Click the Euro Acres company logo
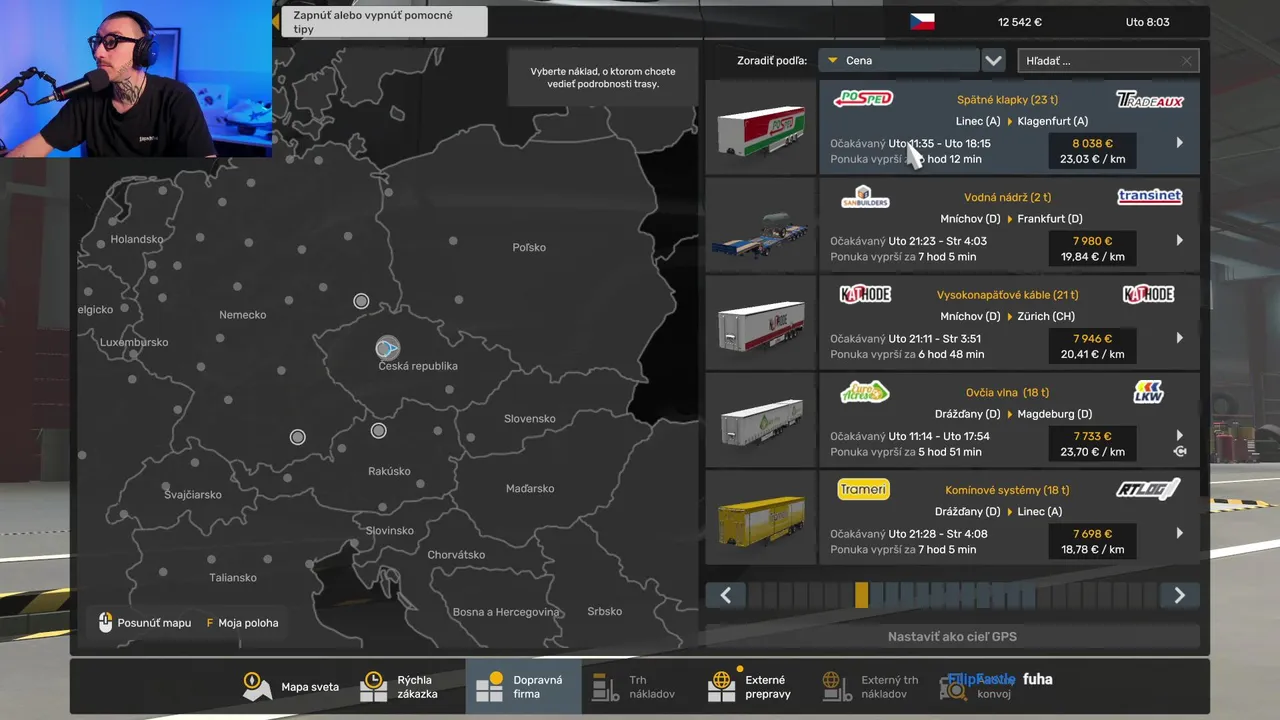 865,392
